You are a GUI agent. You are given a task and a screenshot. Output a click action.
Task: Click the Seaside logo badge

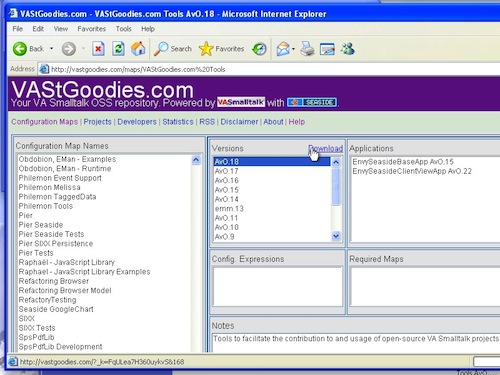tap(312, 102)
